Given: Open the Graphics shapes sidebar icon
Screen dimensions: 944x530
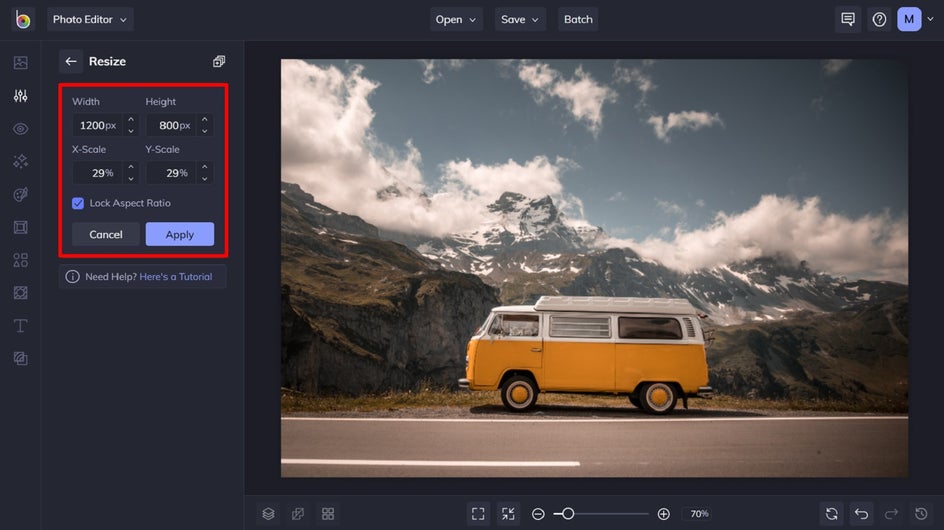Looking at the screenshot, I should click(20, 260).
